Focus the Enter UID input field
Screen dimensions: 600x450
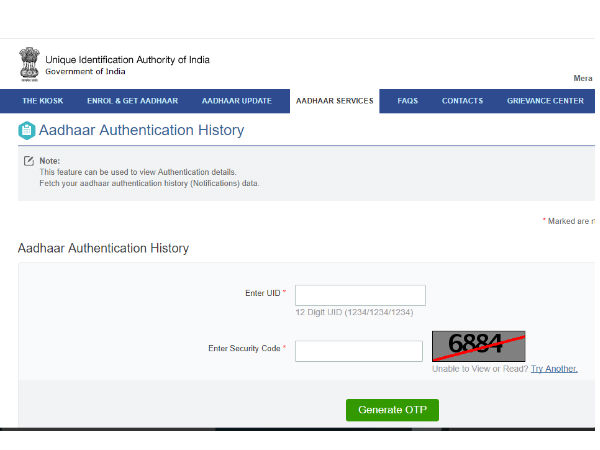pyautogui.click(x=360, y=295)
